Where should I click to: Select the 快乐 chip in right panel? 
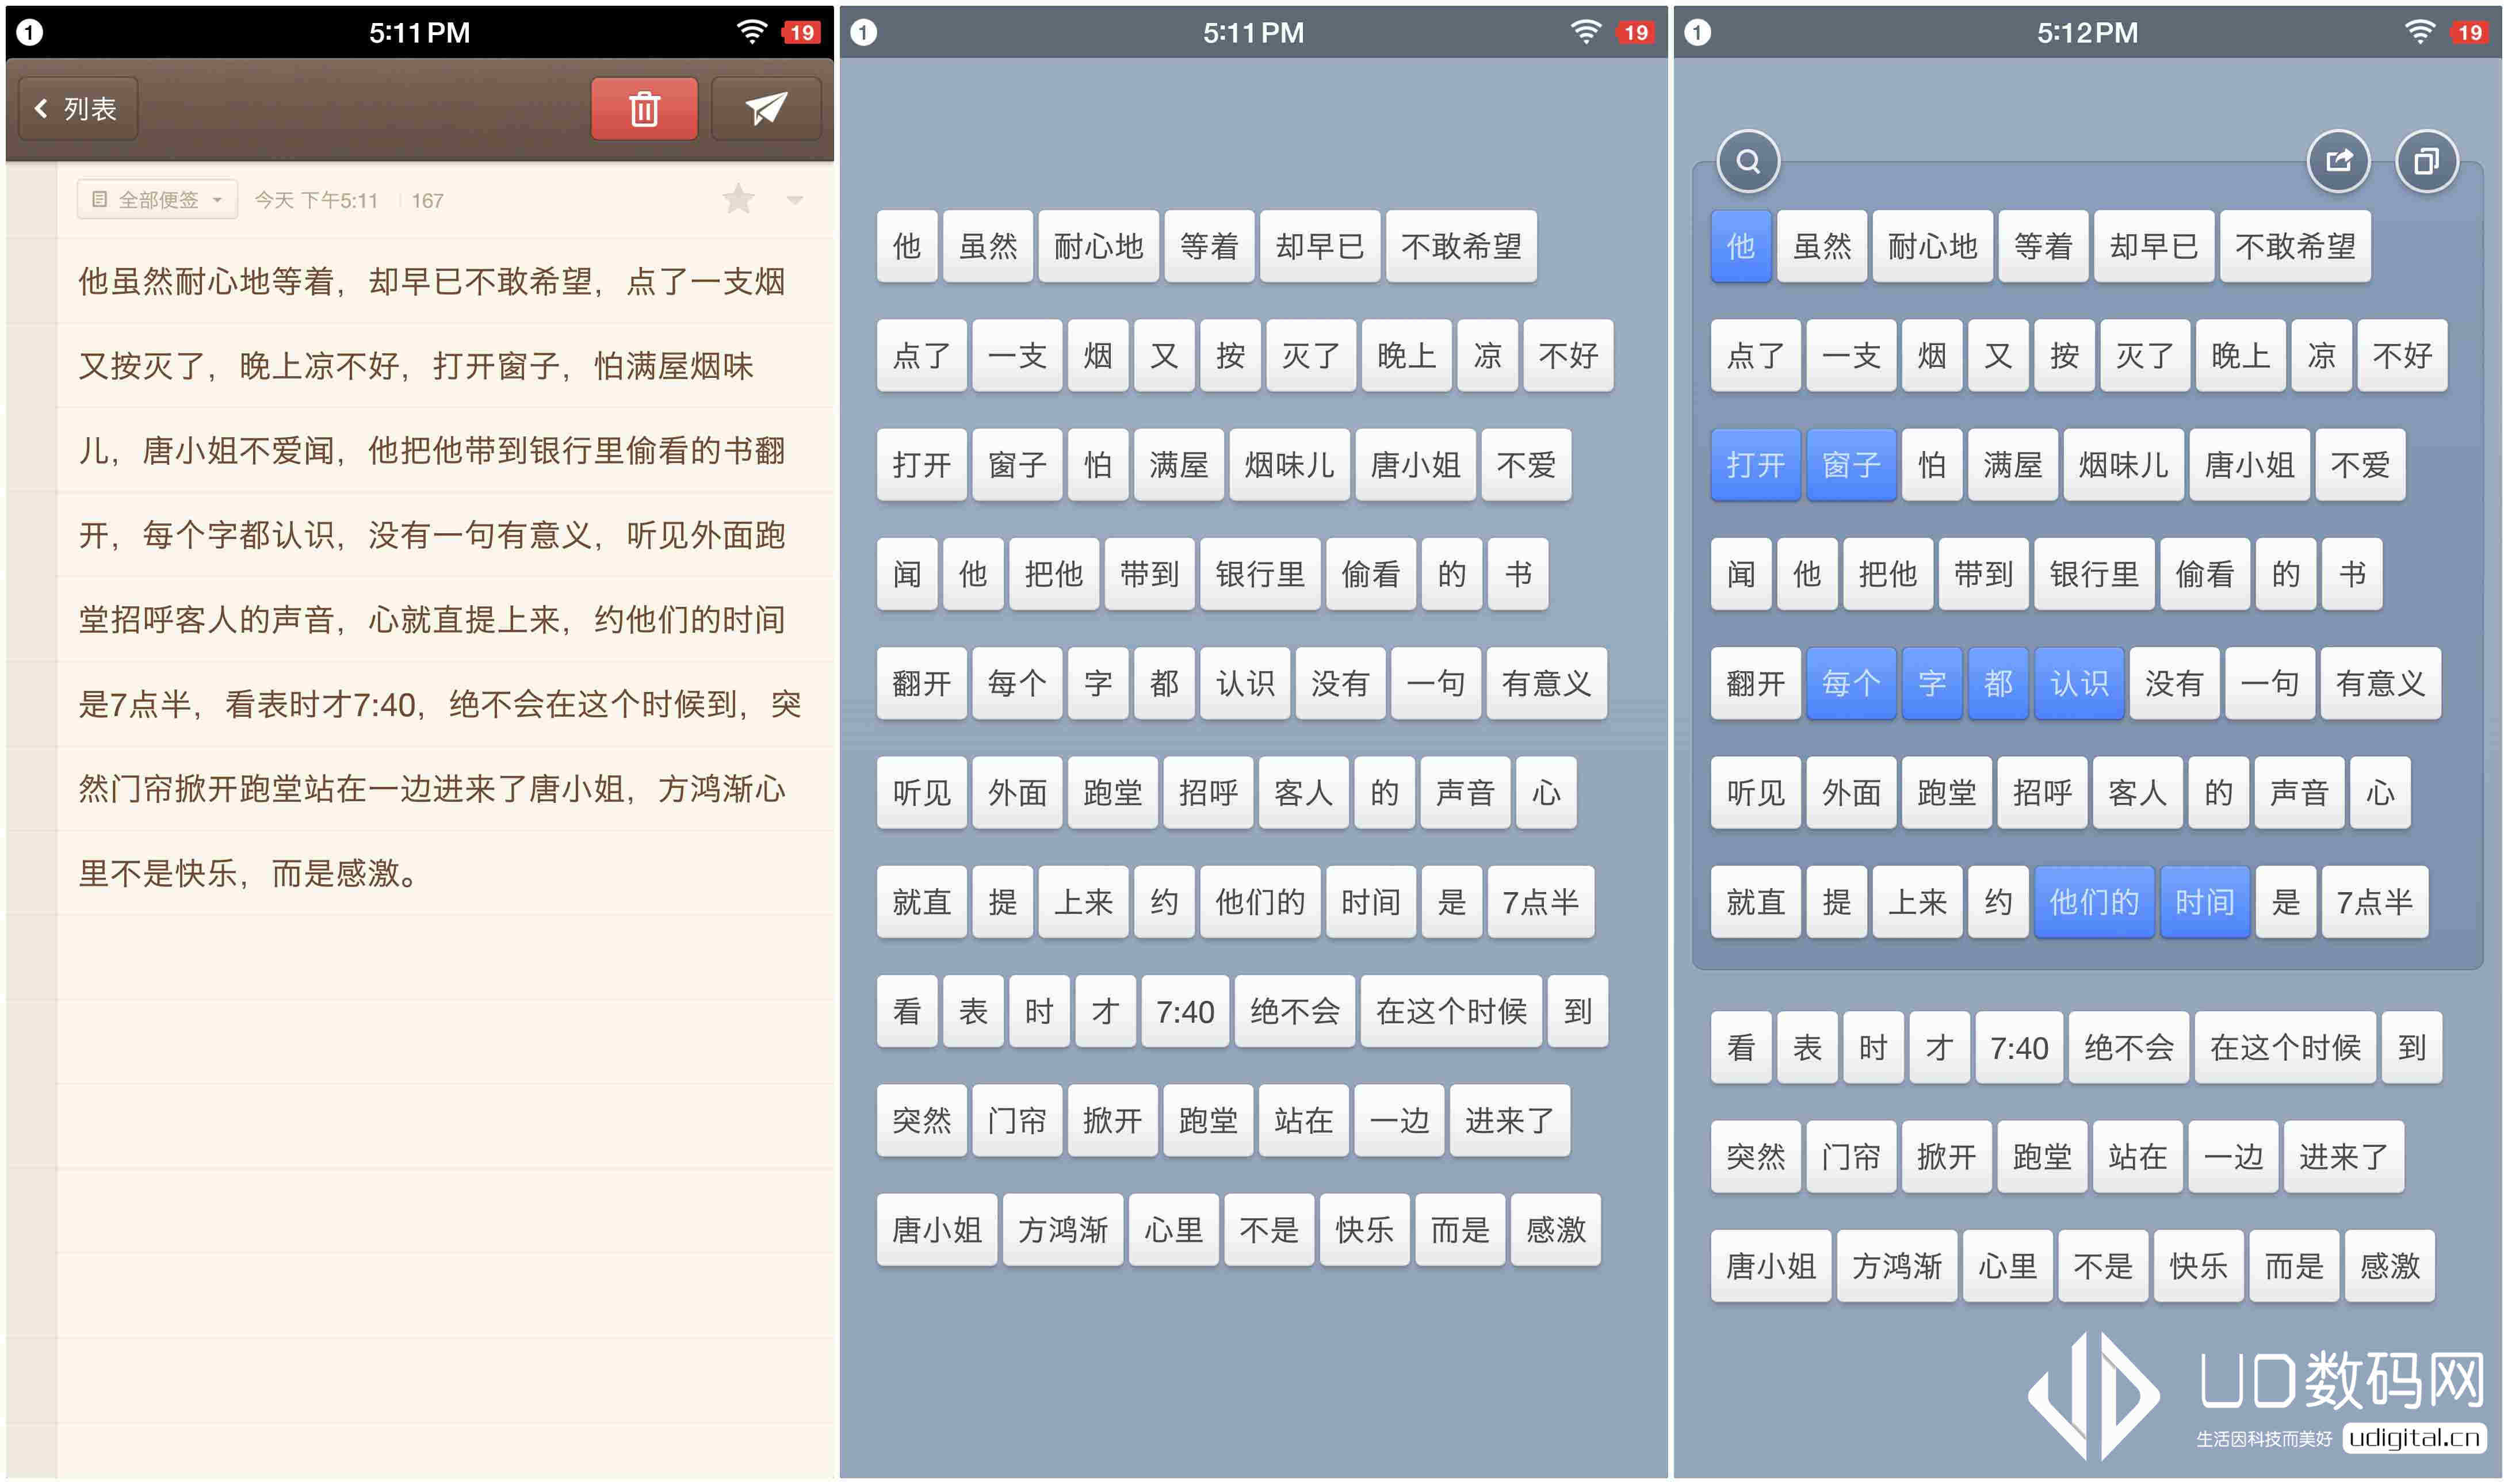tap(2198, 1266)
